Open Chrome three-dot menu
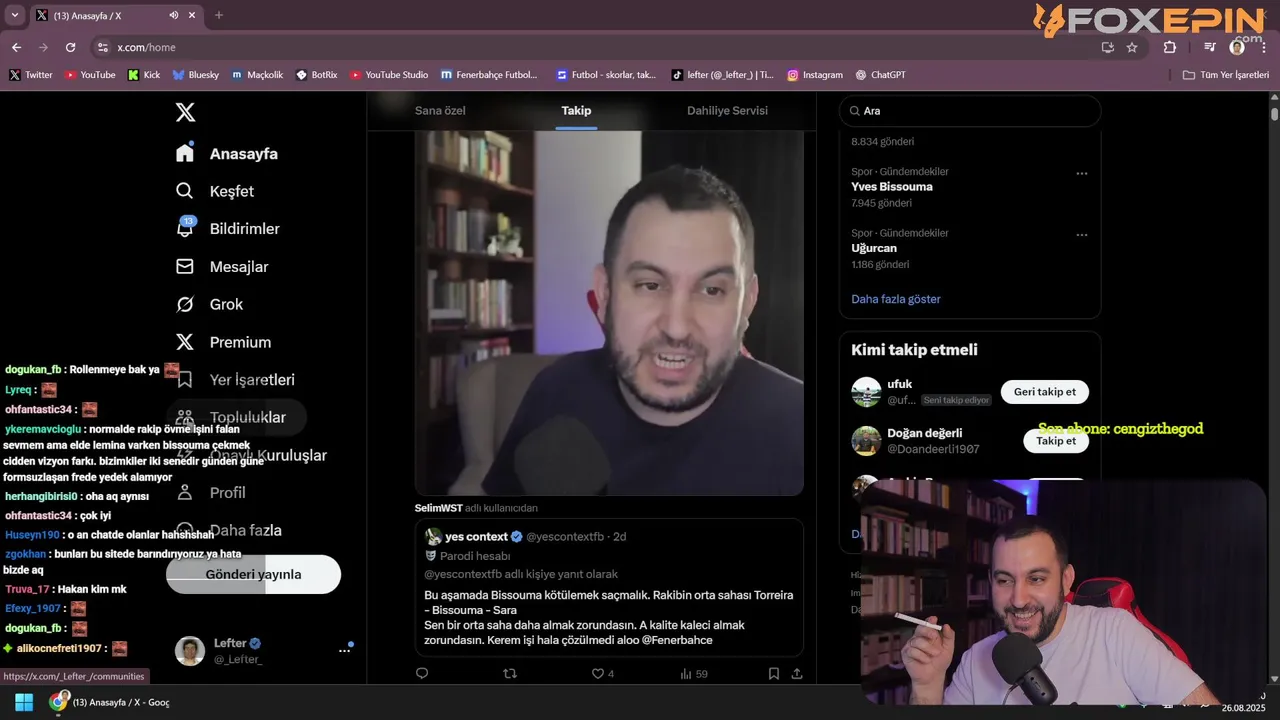The image size is (1280, 720). click(1264, 47)
